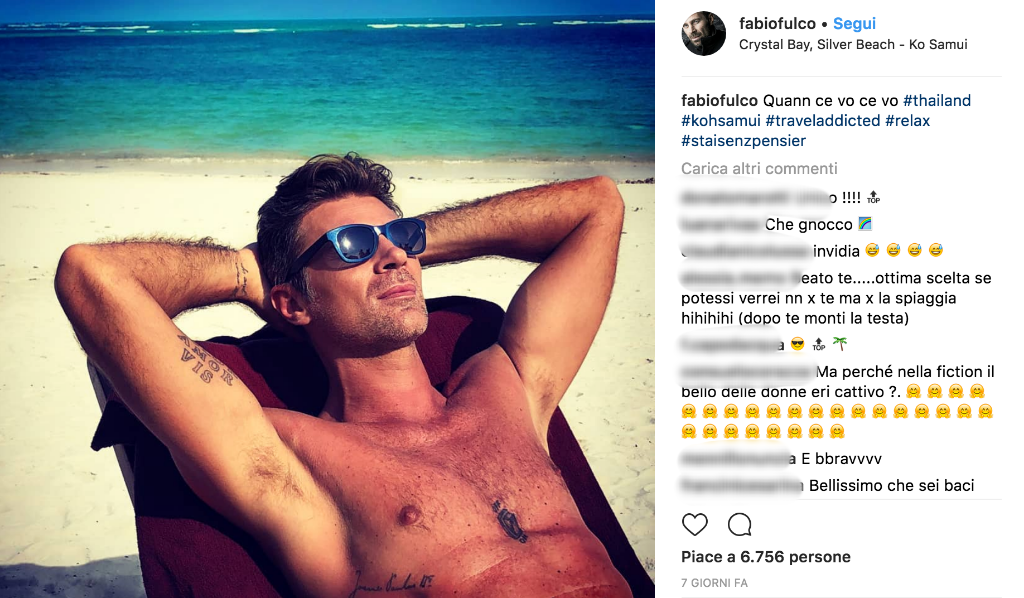Click fabiofulco username in the caption
The width and height of the screenshot is (1024, 598).
pos(720,101)
